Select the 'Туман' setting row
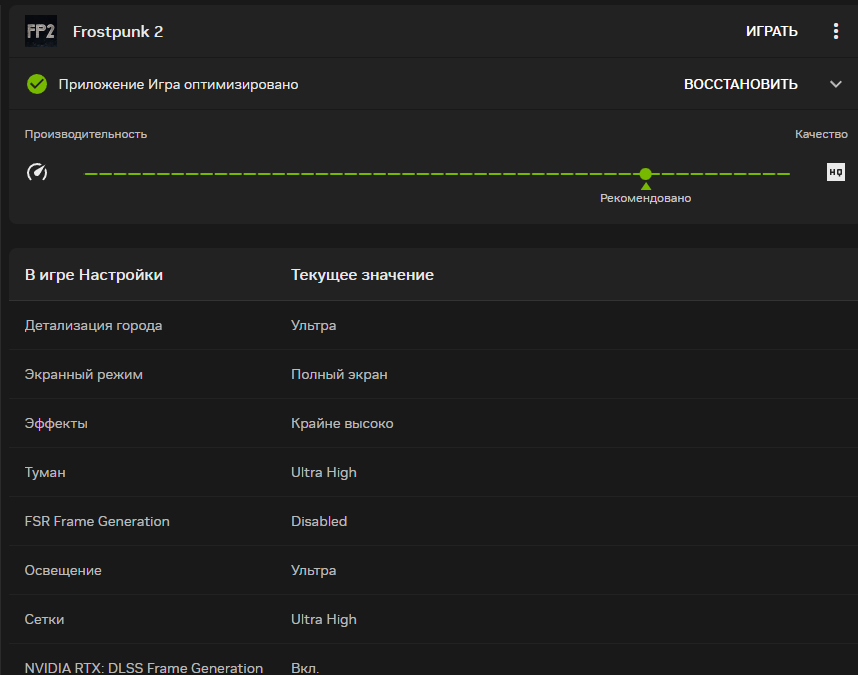Image resolution: width=858 pixels, height=675 pixels. point(433,472)
